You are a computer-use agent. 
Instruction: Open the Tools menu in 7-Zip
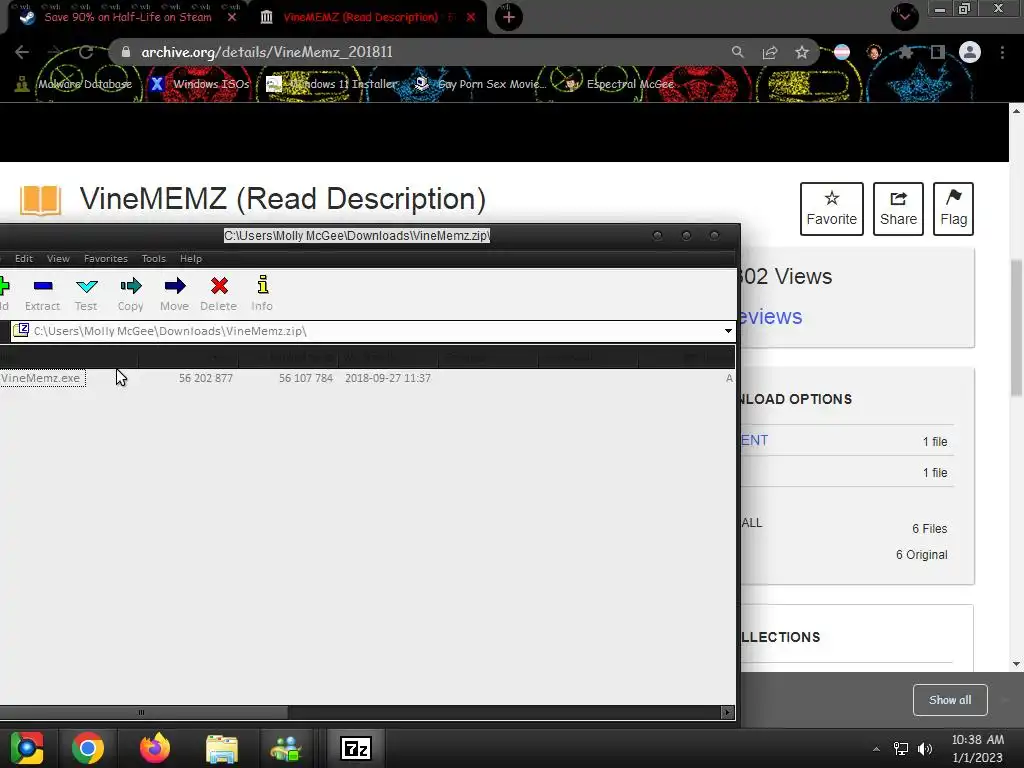click(x=154, y=259)
